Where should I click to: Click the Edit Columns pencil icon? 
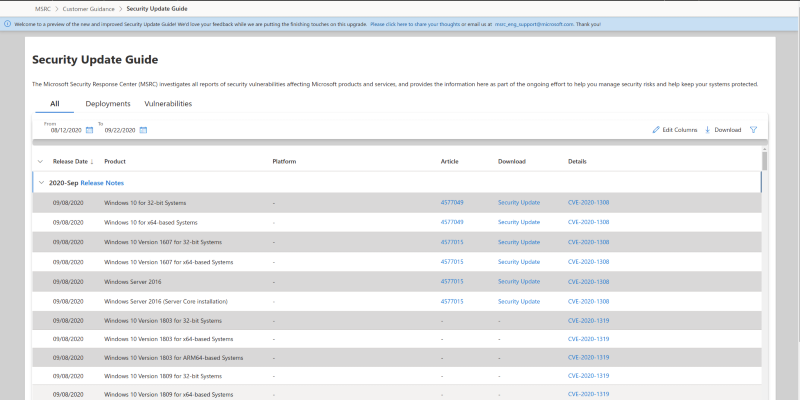[x=656, y=130]
